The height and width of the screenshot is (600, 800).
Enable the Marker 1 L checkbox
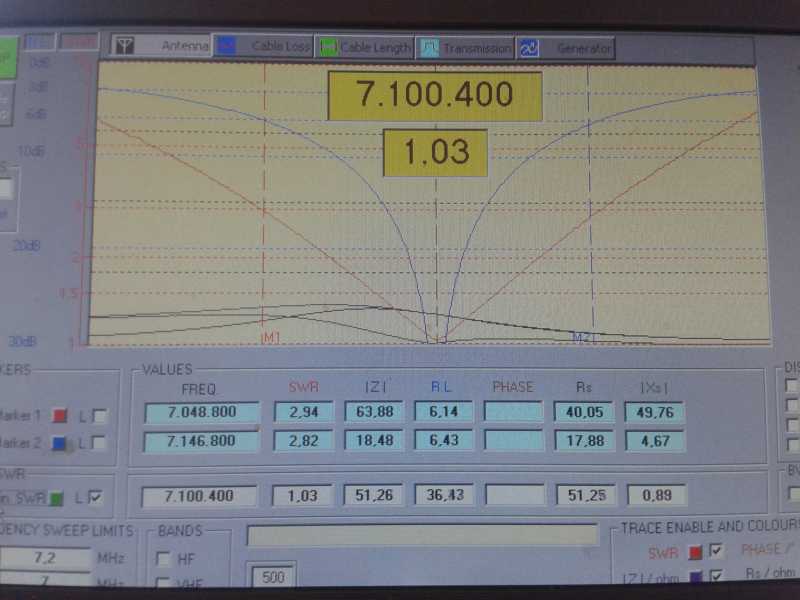pos(100,416)
